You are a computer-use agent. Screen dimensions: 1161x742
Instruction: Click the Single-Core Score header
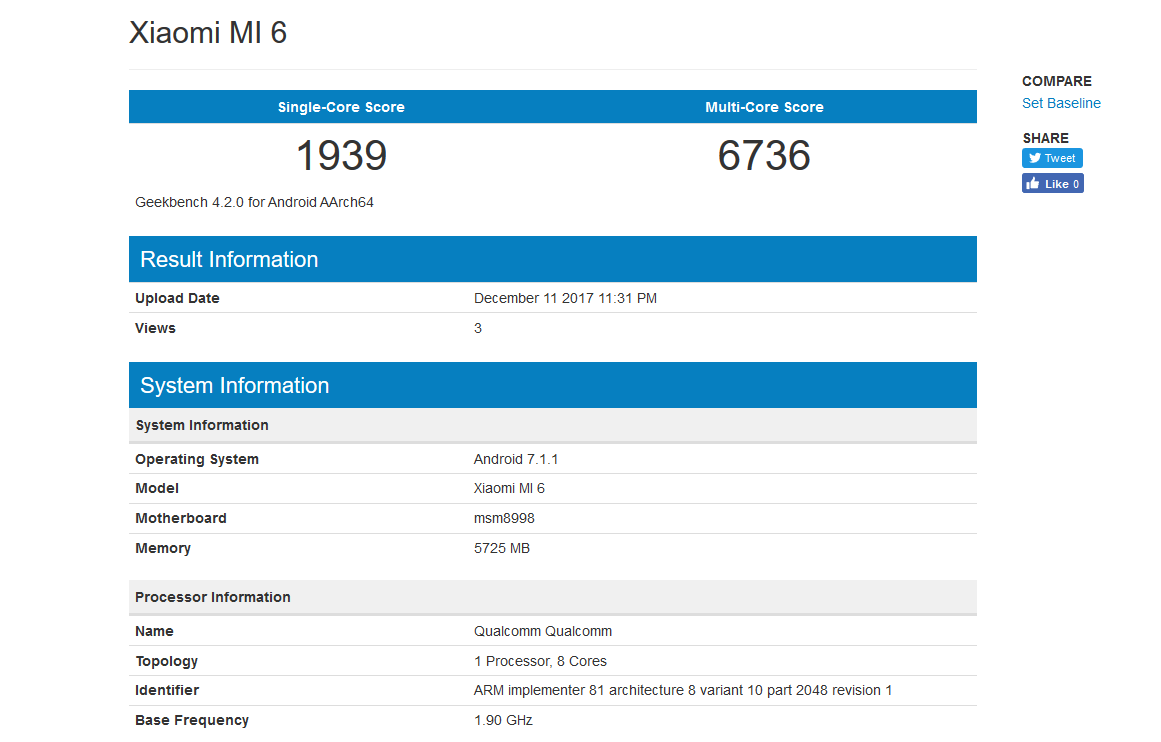(341, 107)
